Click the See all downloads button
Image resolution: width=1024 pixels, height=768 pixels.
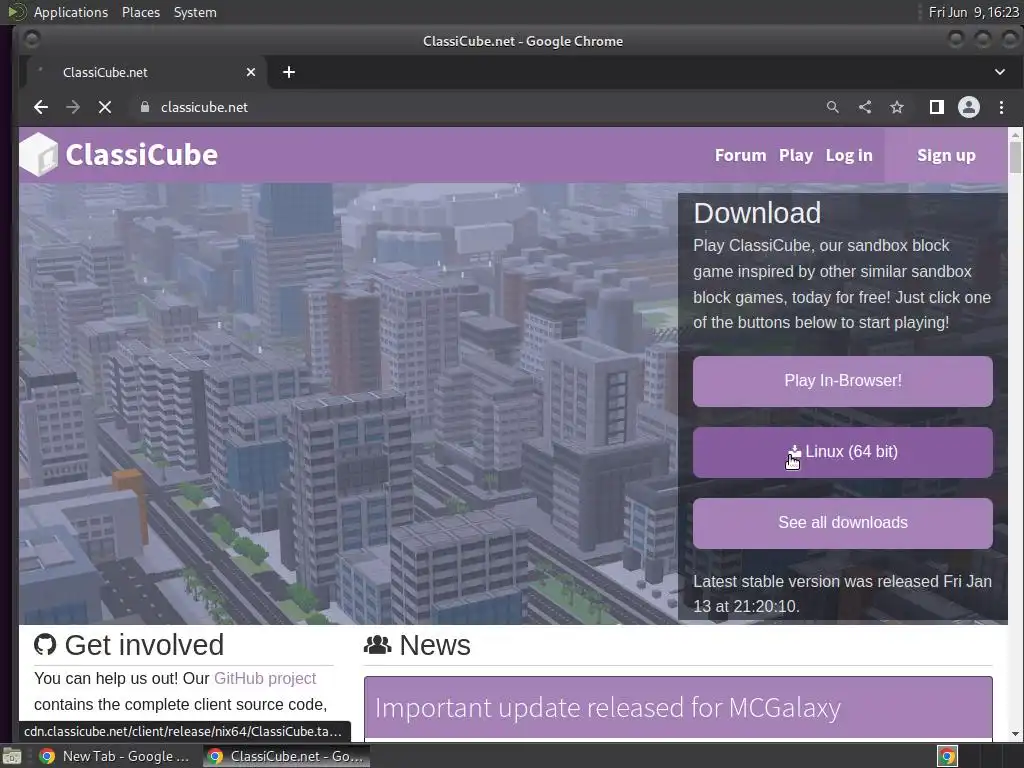(x=842, y=523)
